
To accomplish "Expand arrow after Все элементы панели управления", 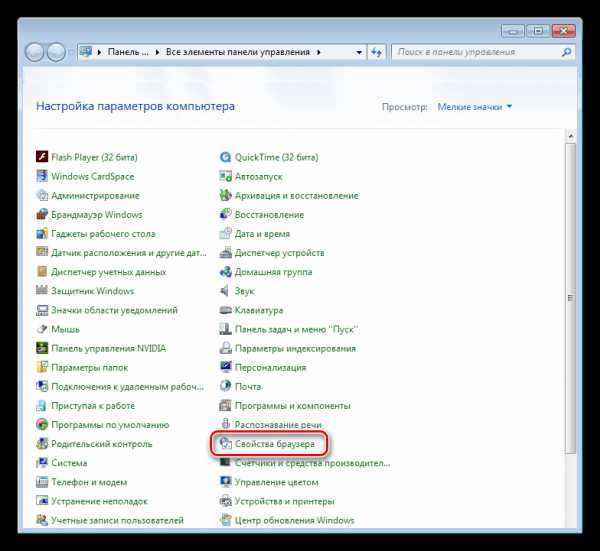I will (x=318, y=52).
